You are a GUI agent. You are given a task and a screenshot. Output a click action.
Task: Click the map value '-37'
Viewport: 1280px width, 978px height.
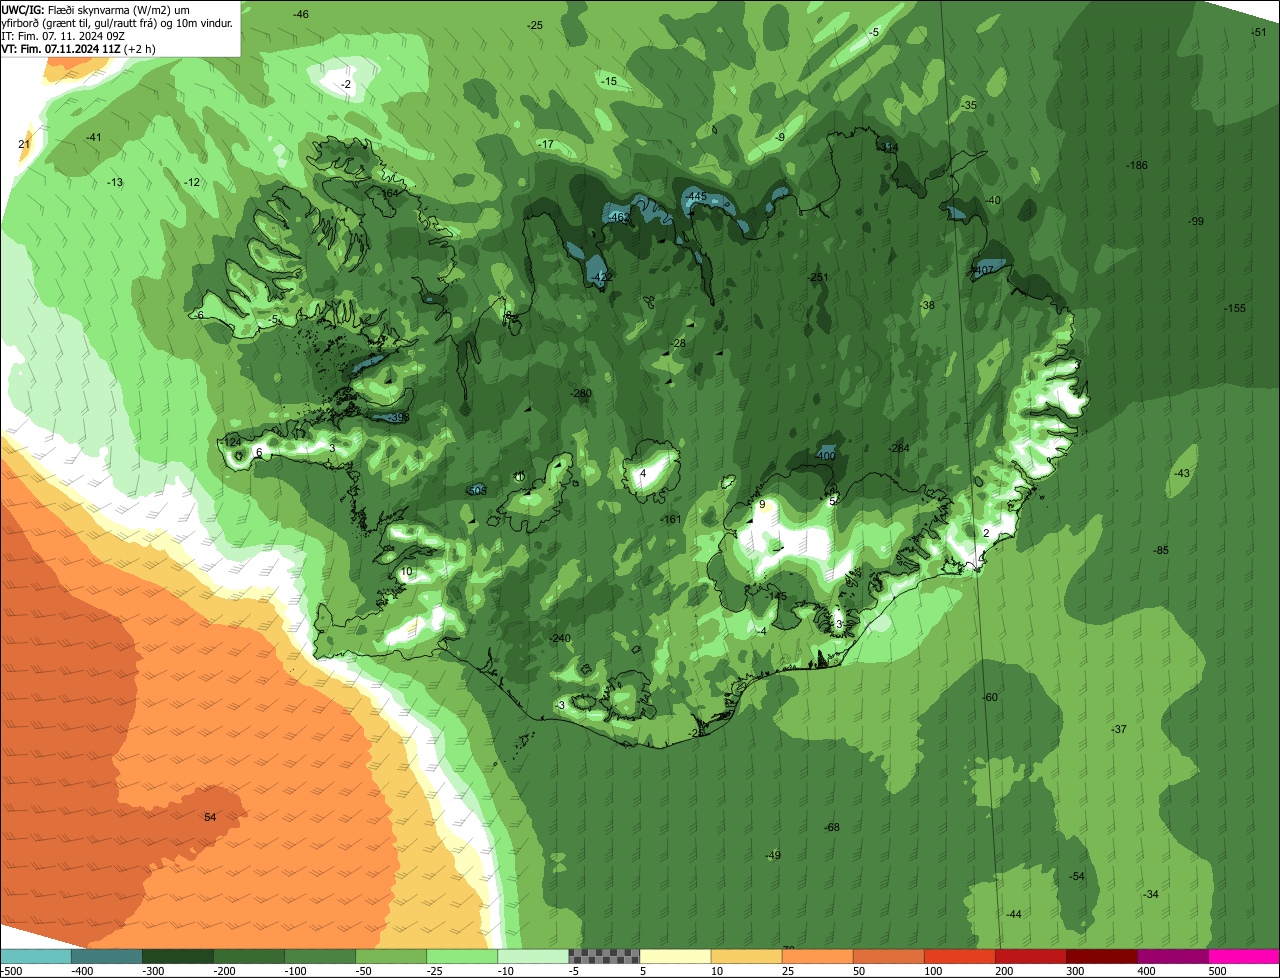pos(1119,729)
